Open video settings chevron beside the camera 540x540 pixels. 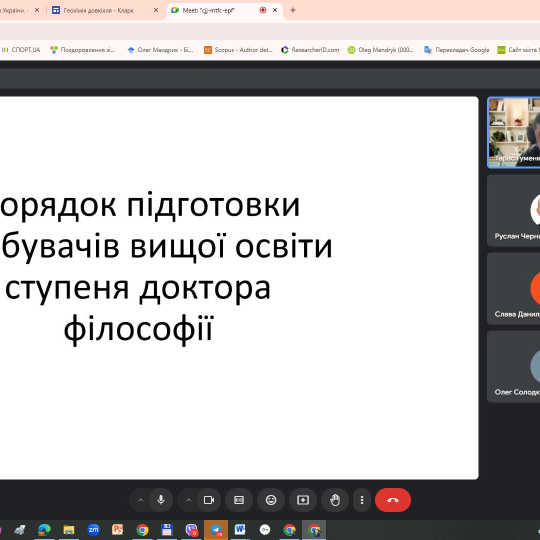tap(188, 500)
